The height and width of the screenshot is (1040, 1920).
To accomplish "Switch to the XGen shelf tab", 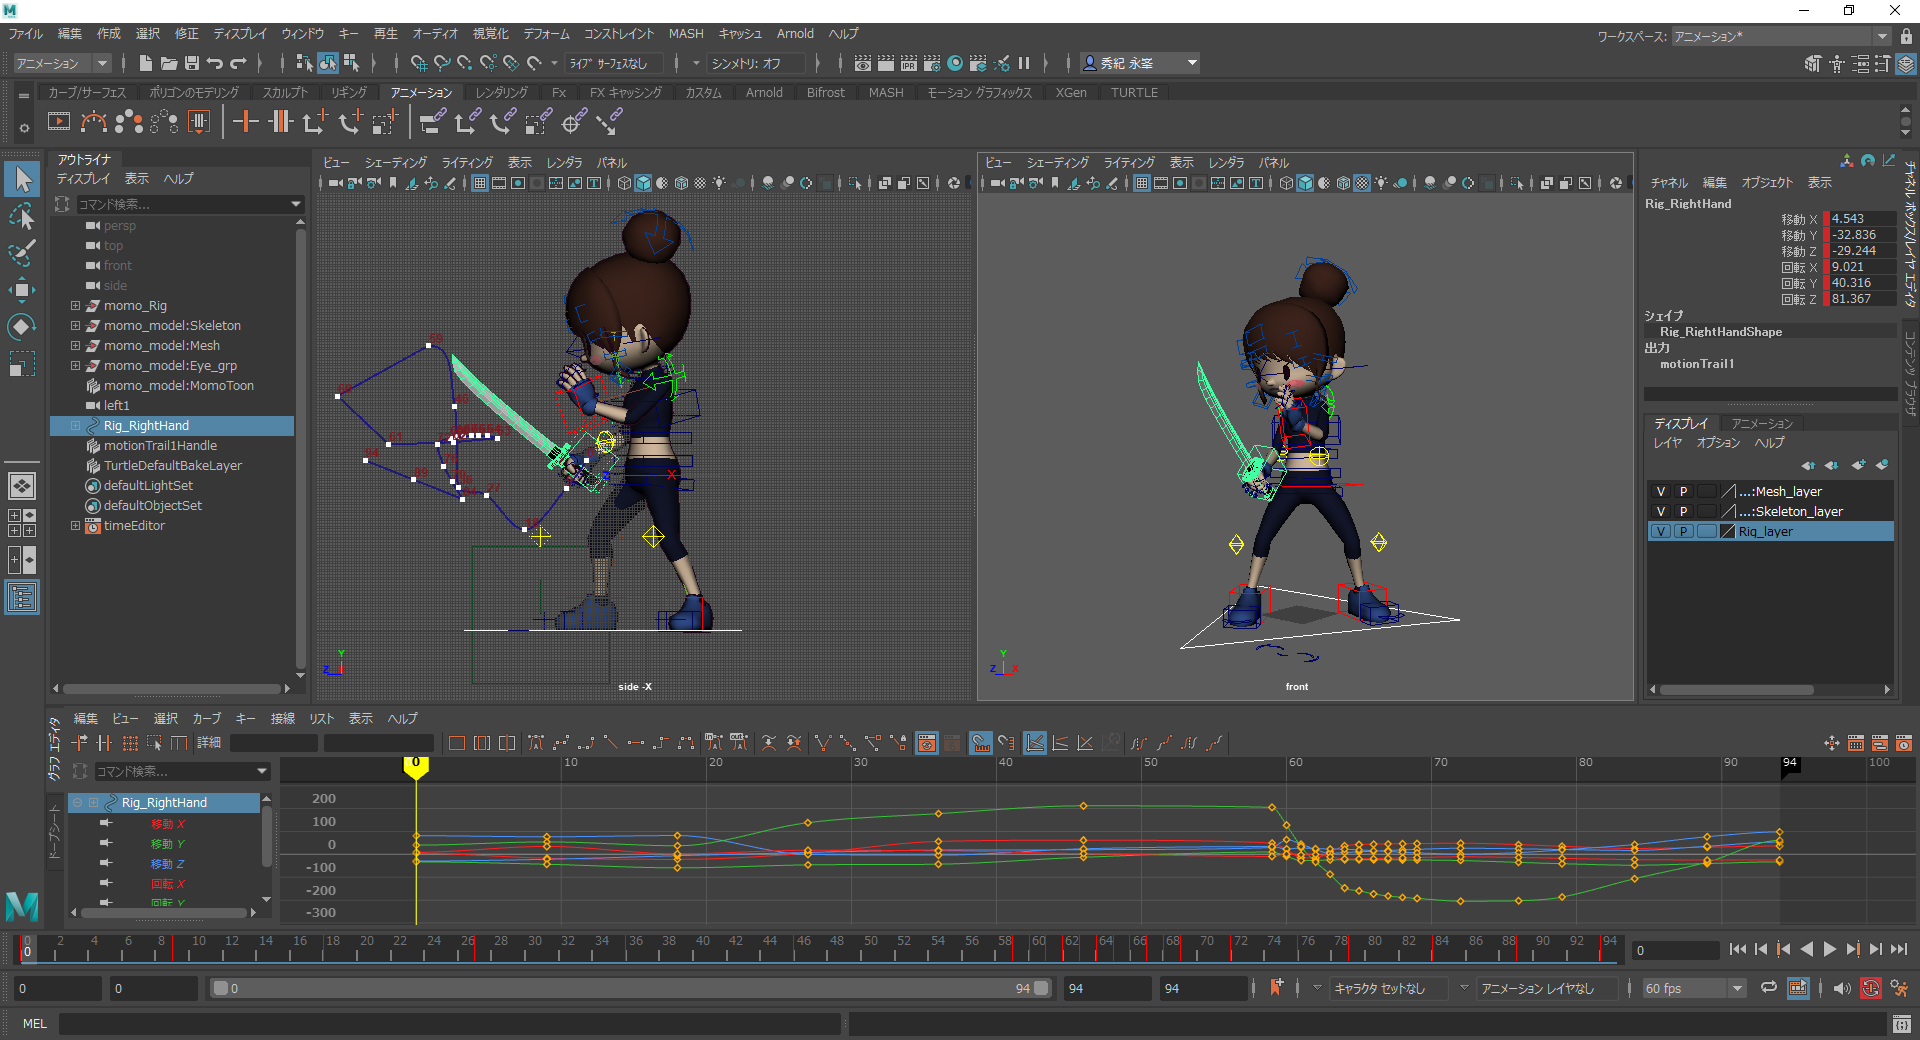I will tap(1071, 92).
